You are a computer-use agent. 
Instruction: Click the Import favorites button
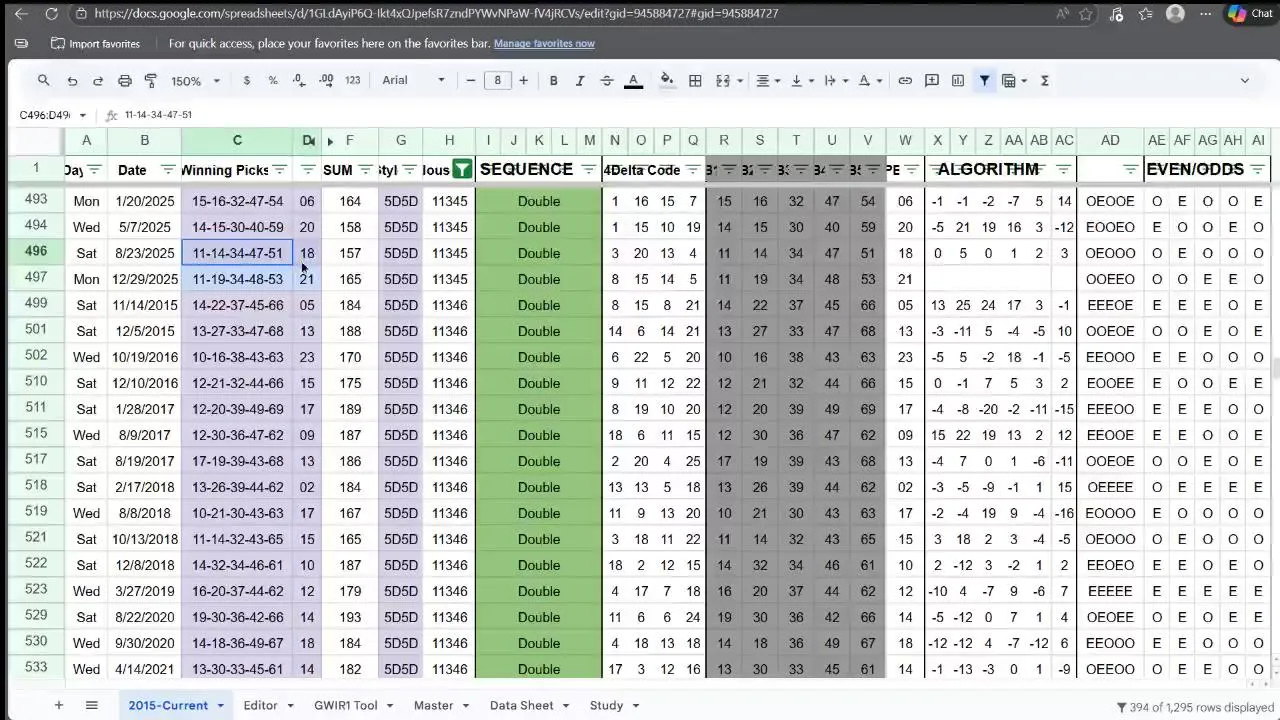[x=95, y=44]
